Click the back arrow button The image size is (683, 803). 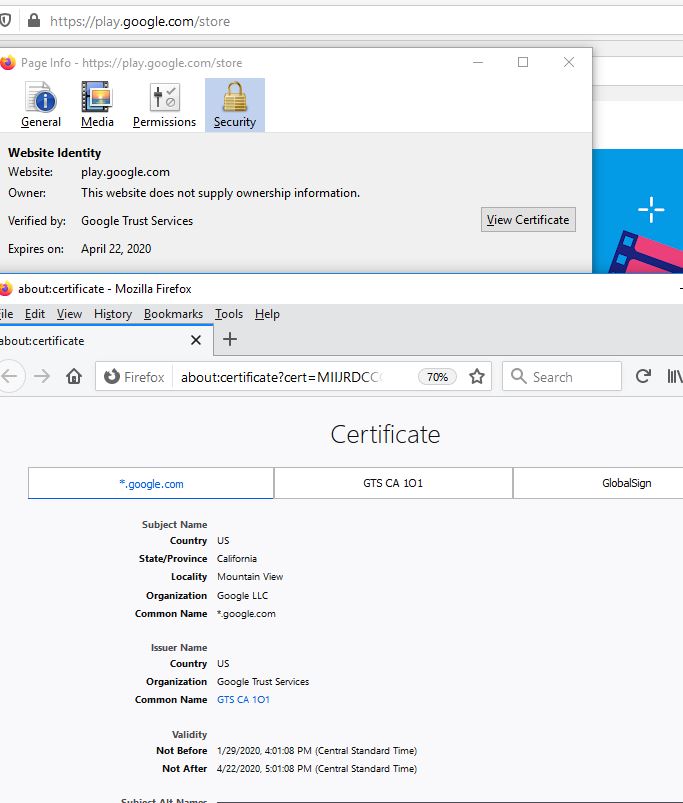(10, 377)
